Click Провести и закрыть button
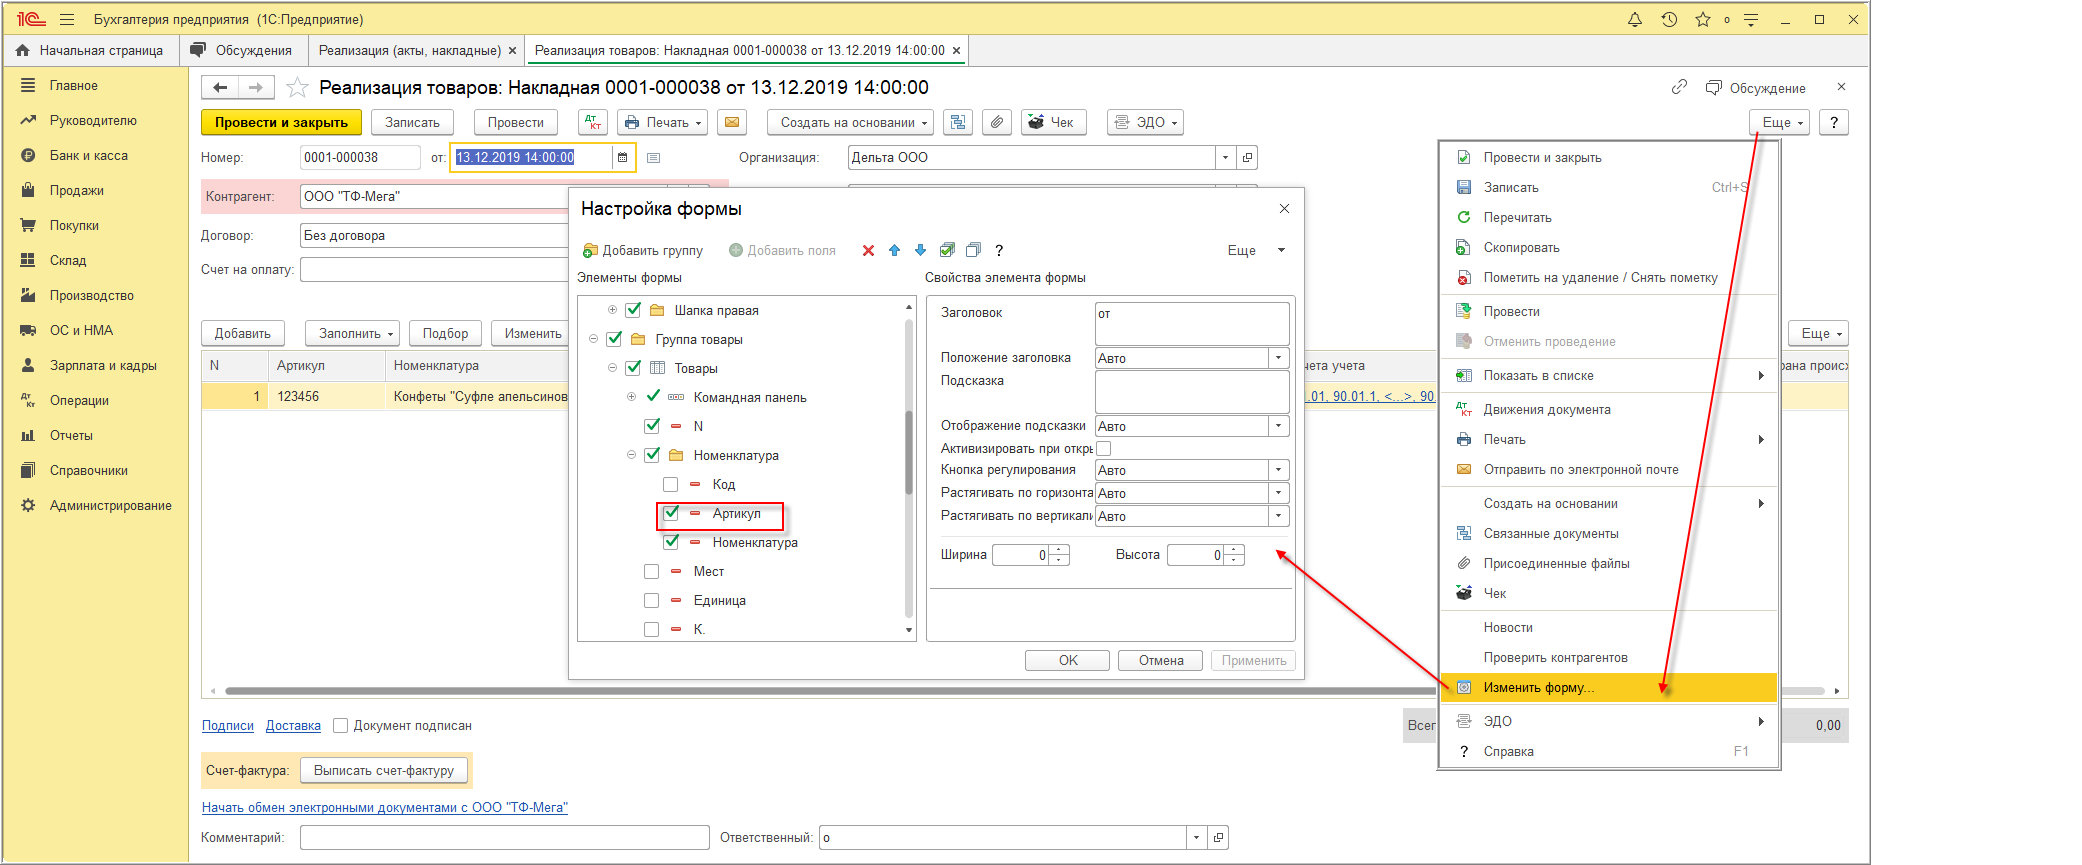Screen dimensions: 2082x865 [281, 122]
